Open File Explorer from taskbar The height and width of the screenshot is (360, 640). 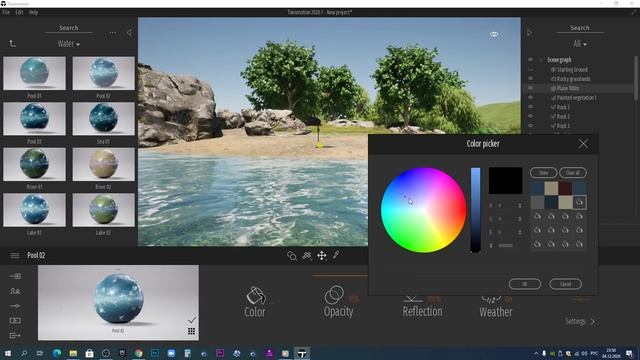pos(73,353)
